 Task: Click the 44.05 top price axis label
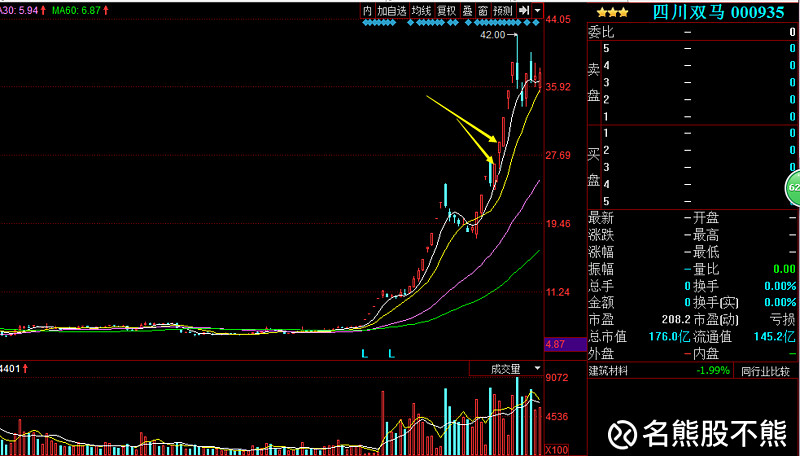[558, 19]
